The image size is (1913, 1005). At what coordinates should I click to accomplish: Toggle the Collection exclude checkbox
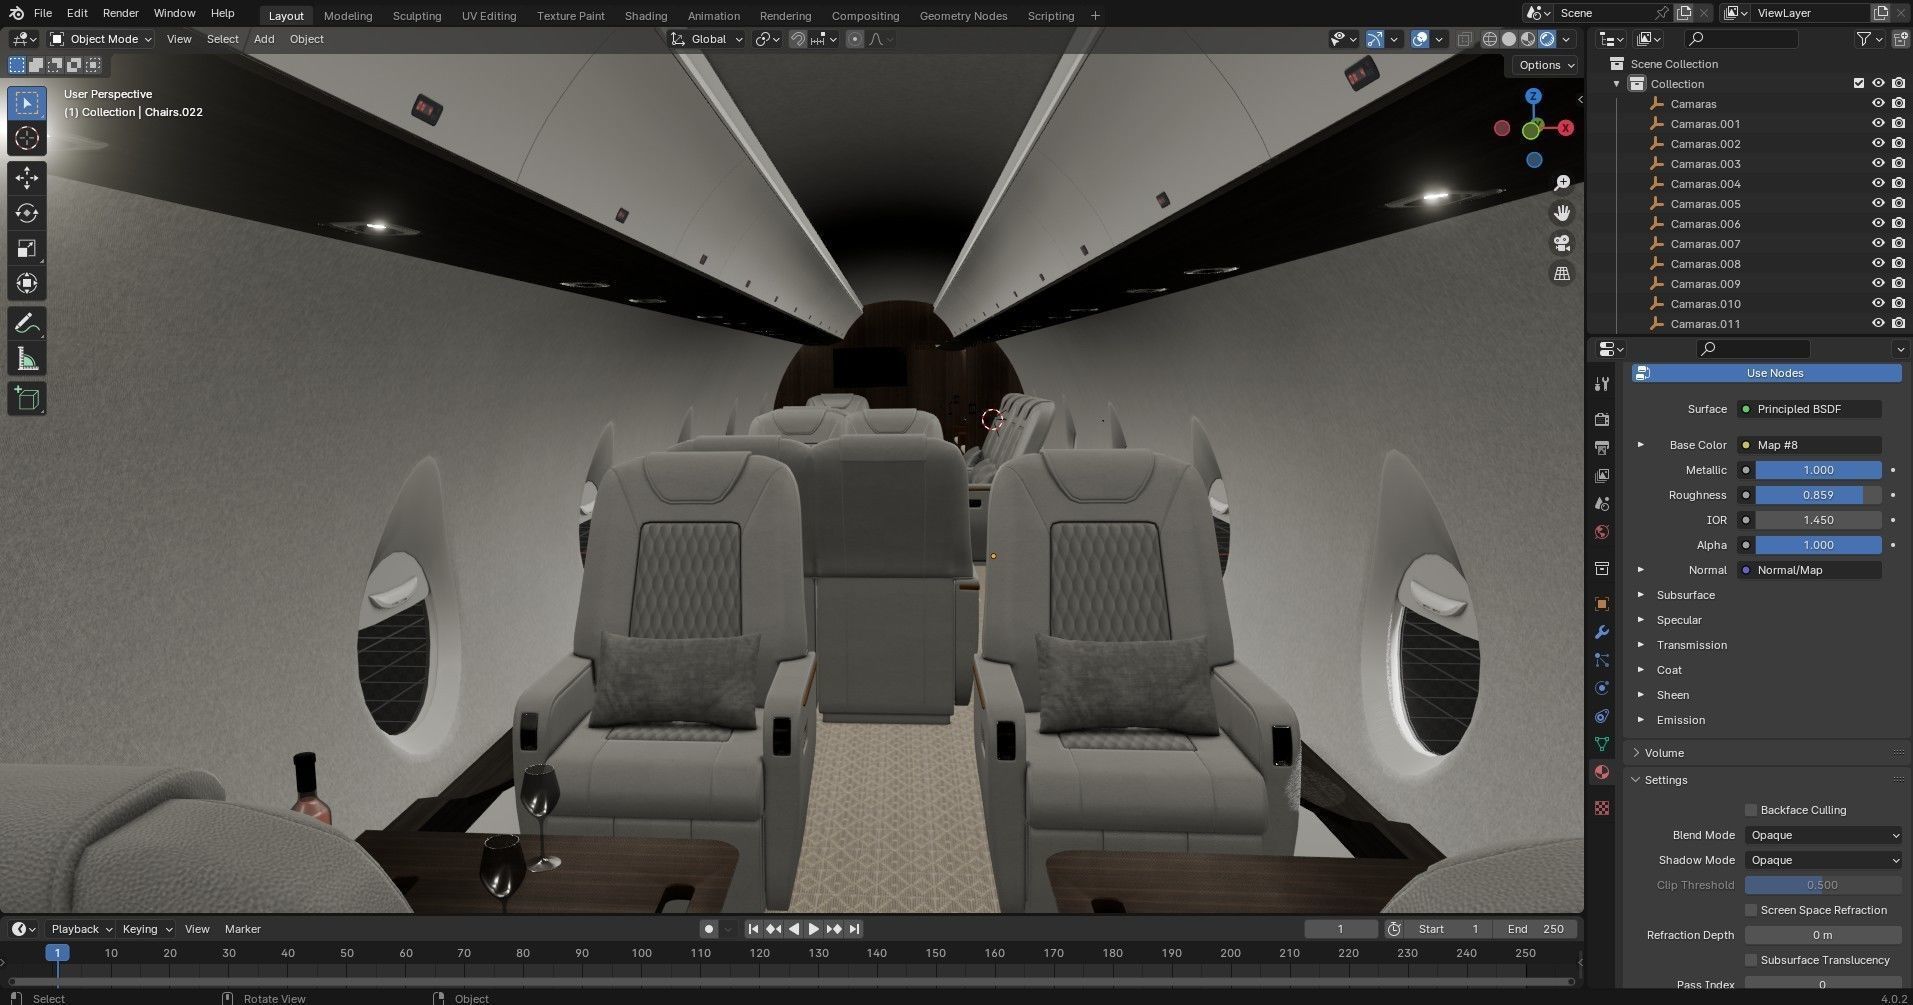[1859, 84]
